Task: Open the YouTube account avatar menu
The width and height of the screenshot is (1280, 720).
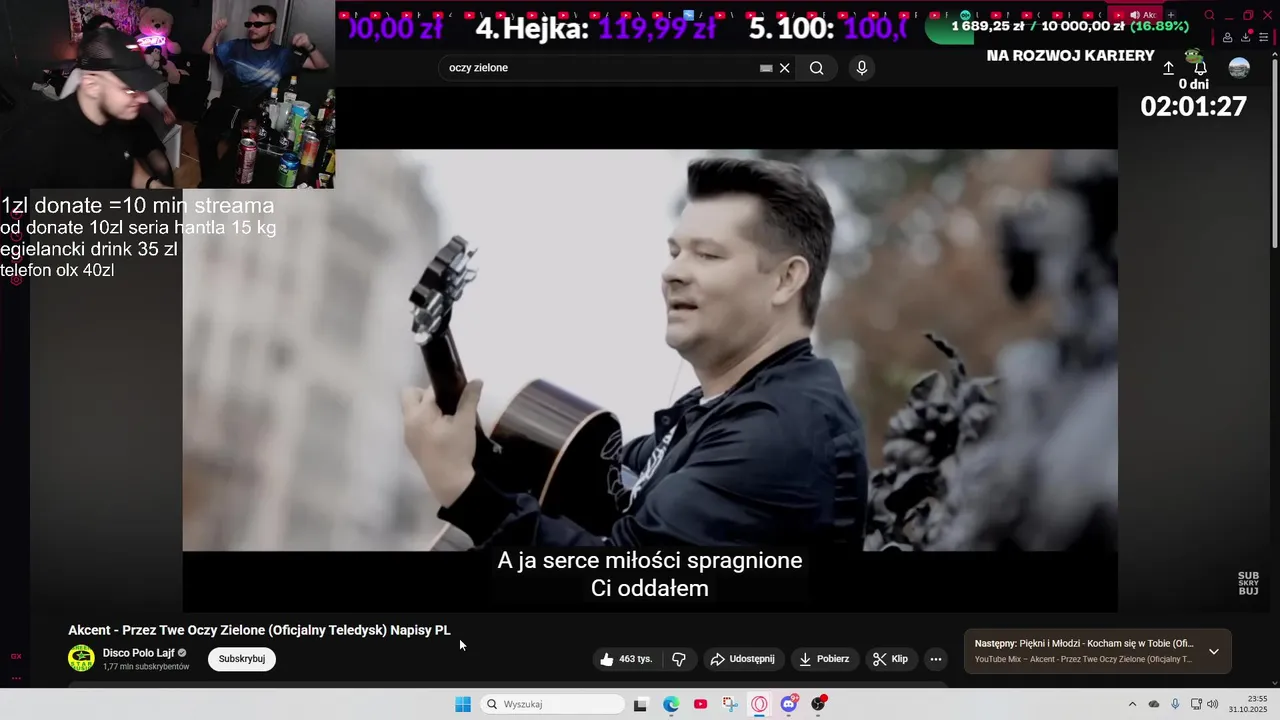Action: click(1239, 68)
